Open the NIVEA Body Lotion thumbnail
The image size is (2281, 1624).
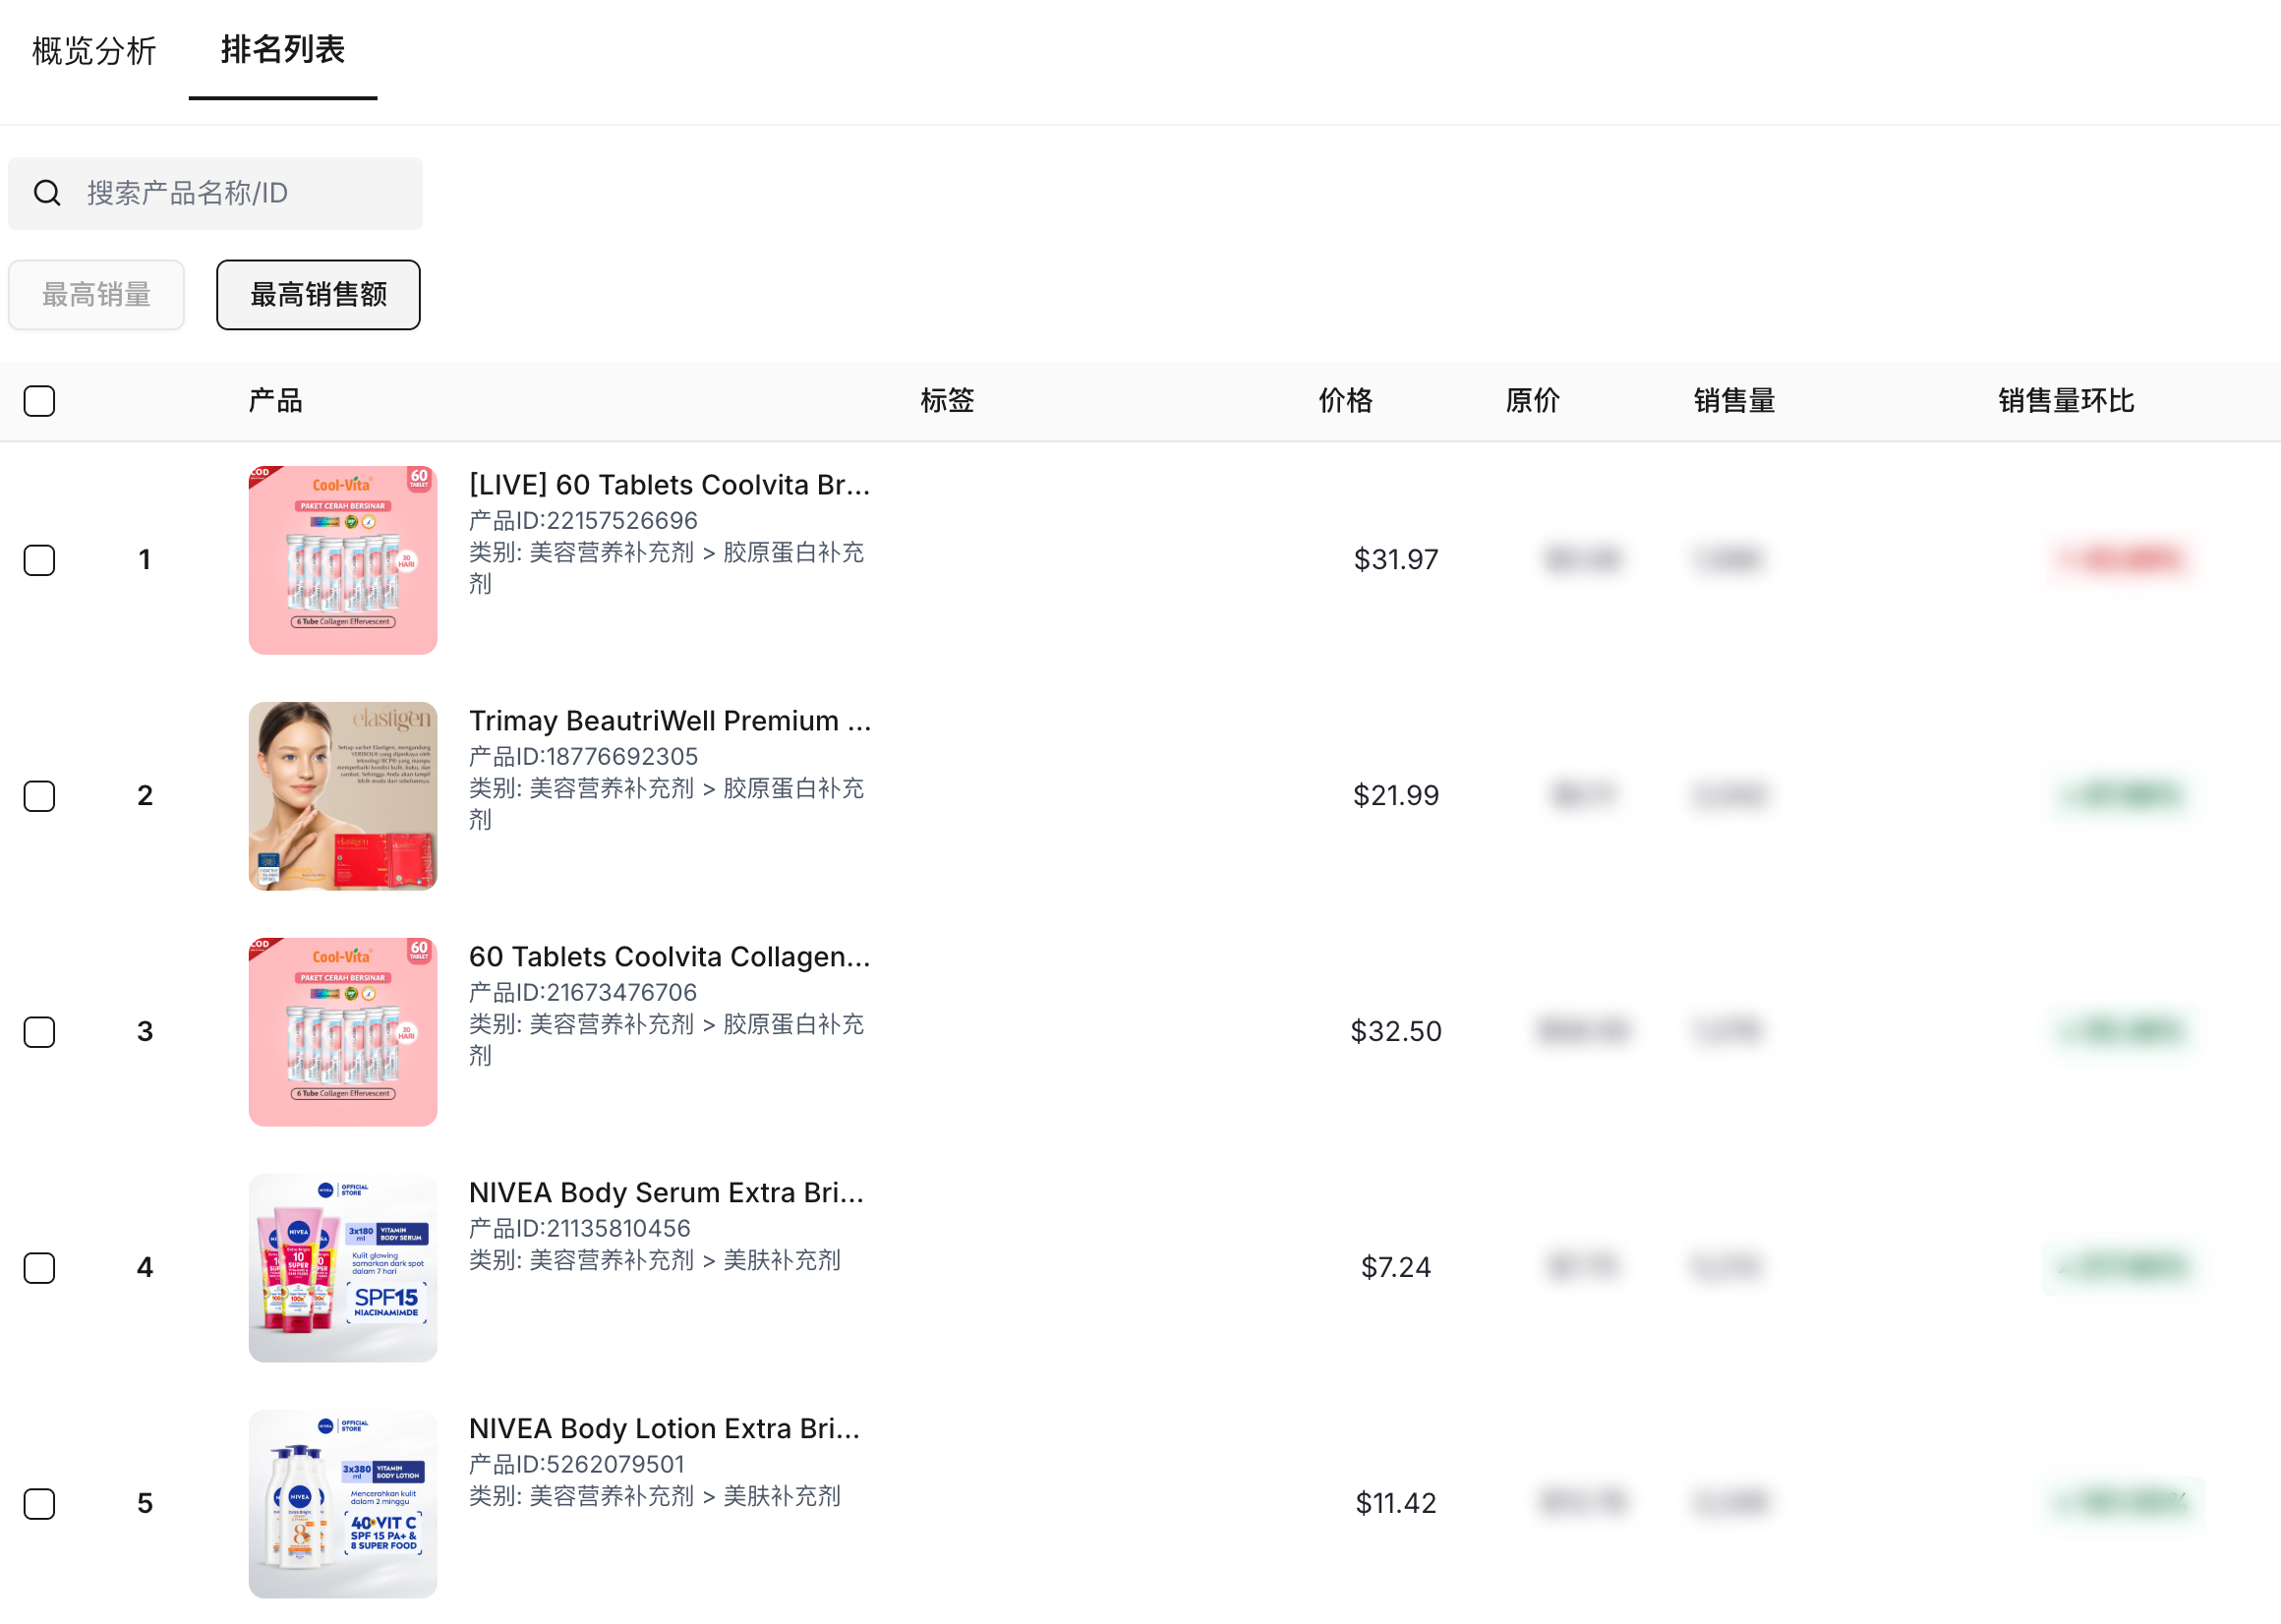click(343, 1504)
